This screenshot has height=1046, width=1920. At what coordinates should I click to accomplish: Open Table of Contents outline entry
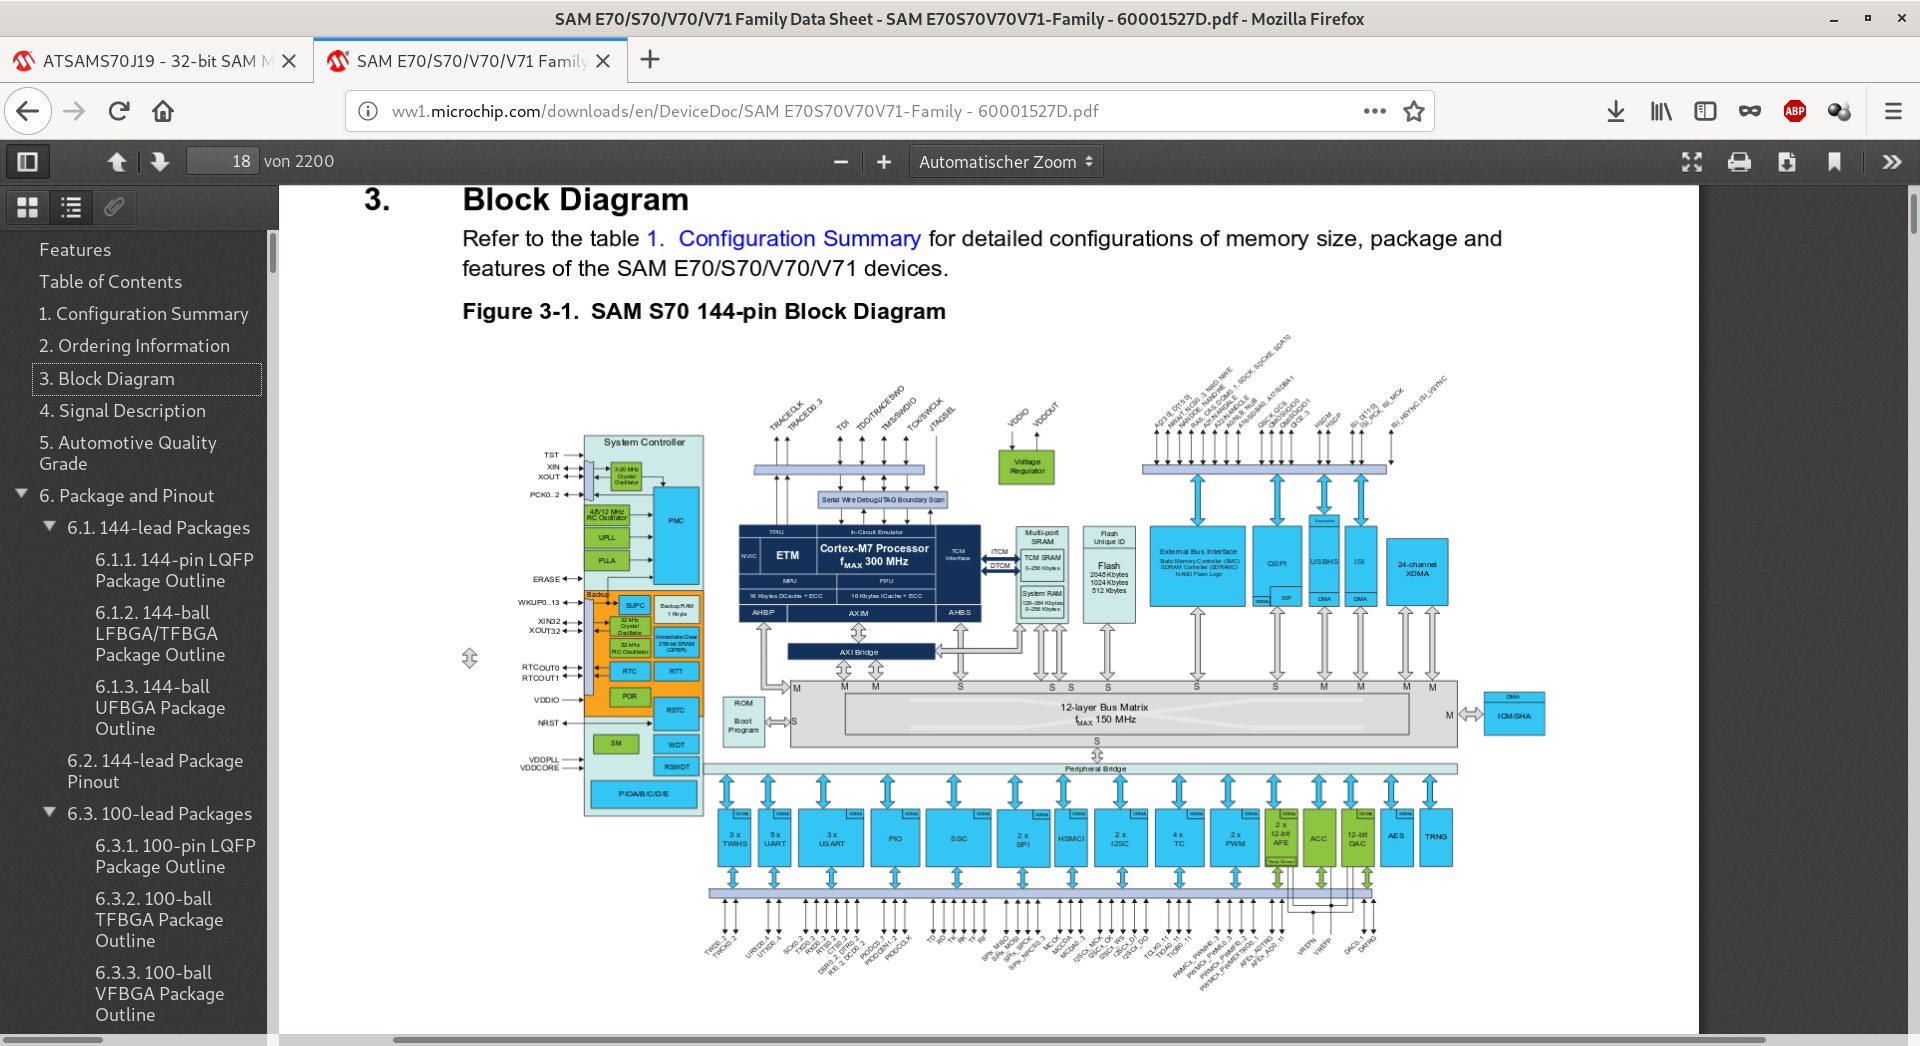[110, 282]
